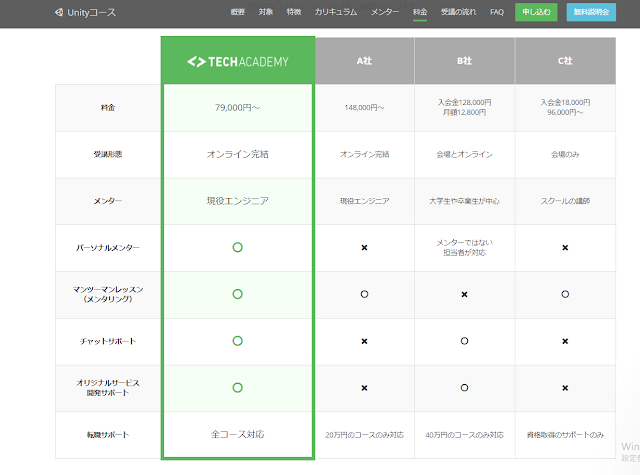Screen dimensions: 640x475
Task: Click the スクールの講師 cell
Action: pyautogui.click(x=565, y=201)
